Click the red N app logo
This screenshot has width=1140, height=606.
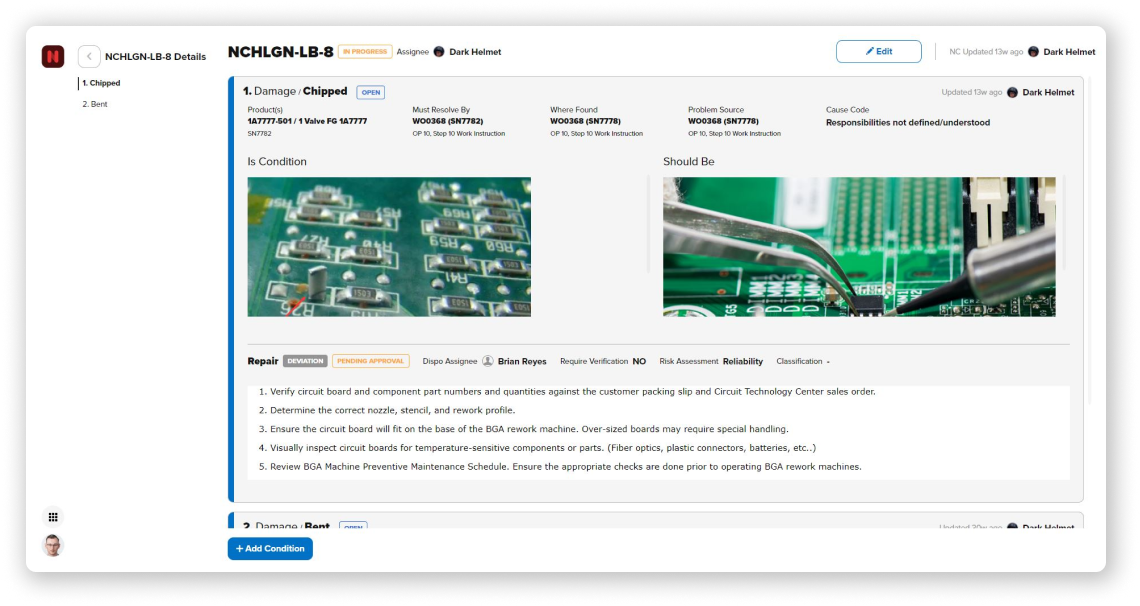[53, 57]
